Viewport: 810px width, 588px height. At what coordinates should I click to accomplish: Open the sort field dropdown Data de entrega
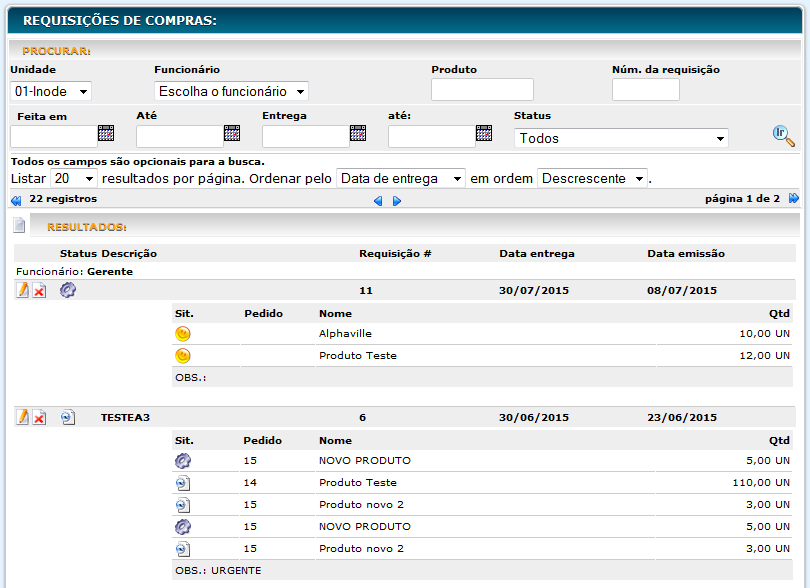click(401, 178)
